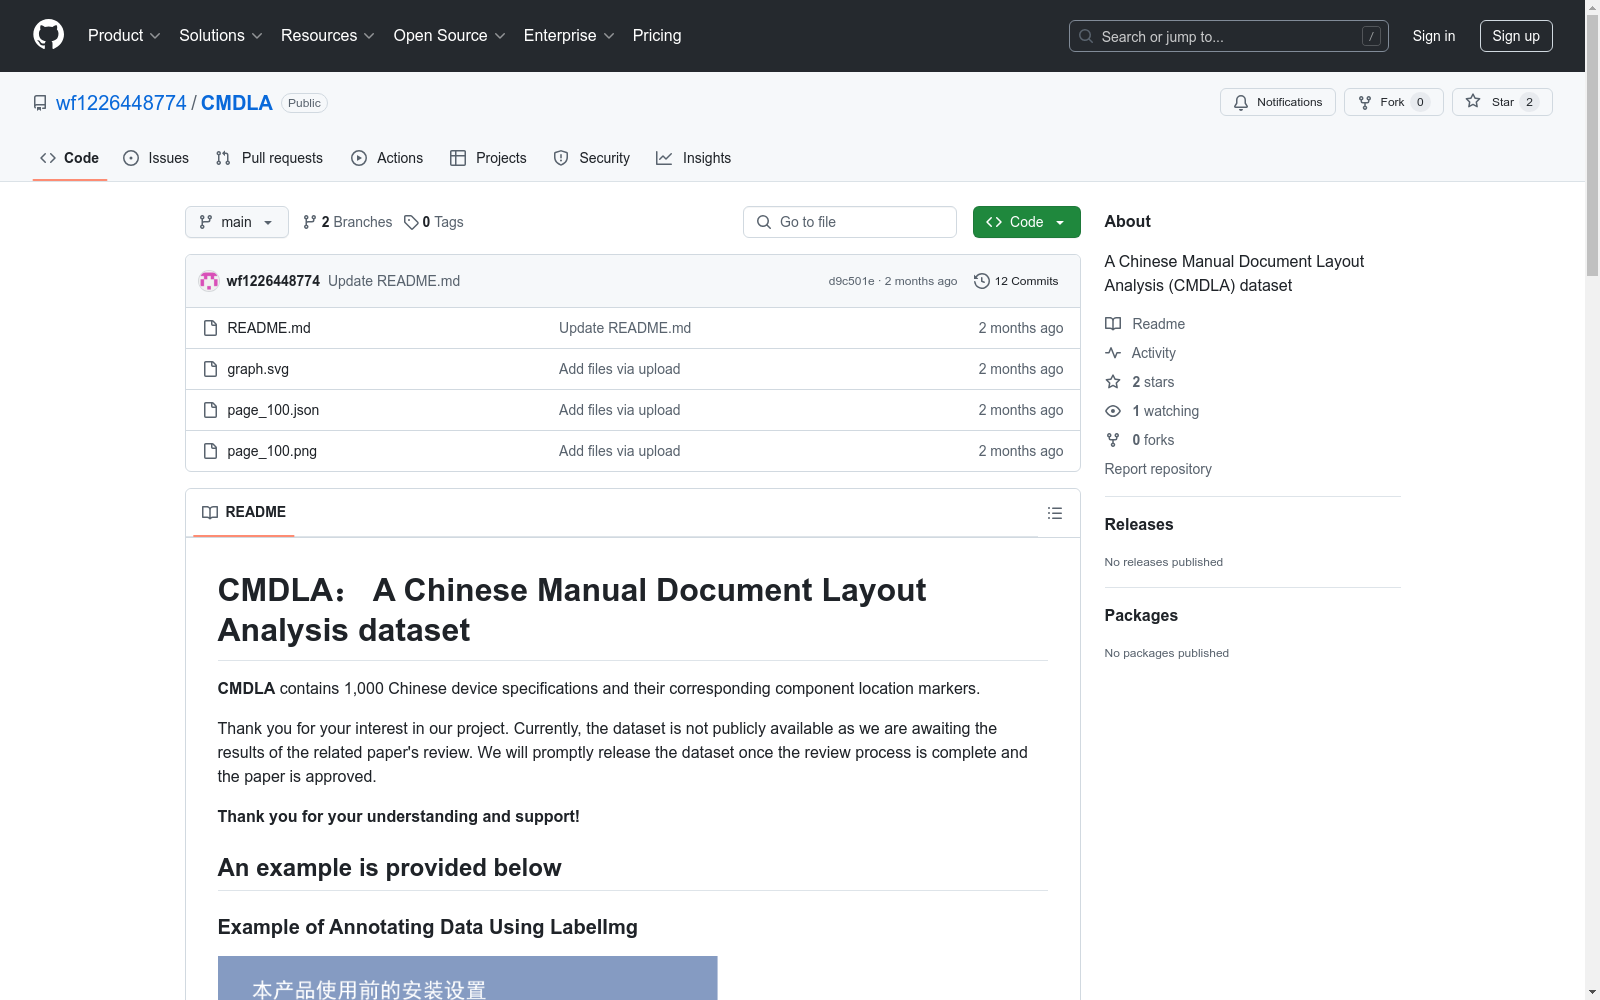Click the Fork count badge
The height and width of the screenshot is (1000, 1600).
click(x=1420, y=102)
